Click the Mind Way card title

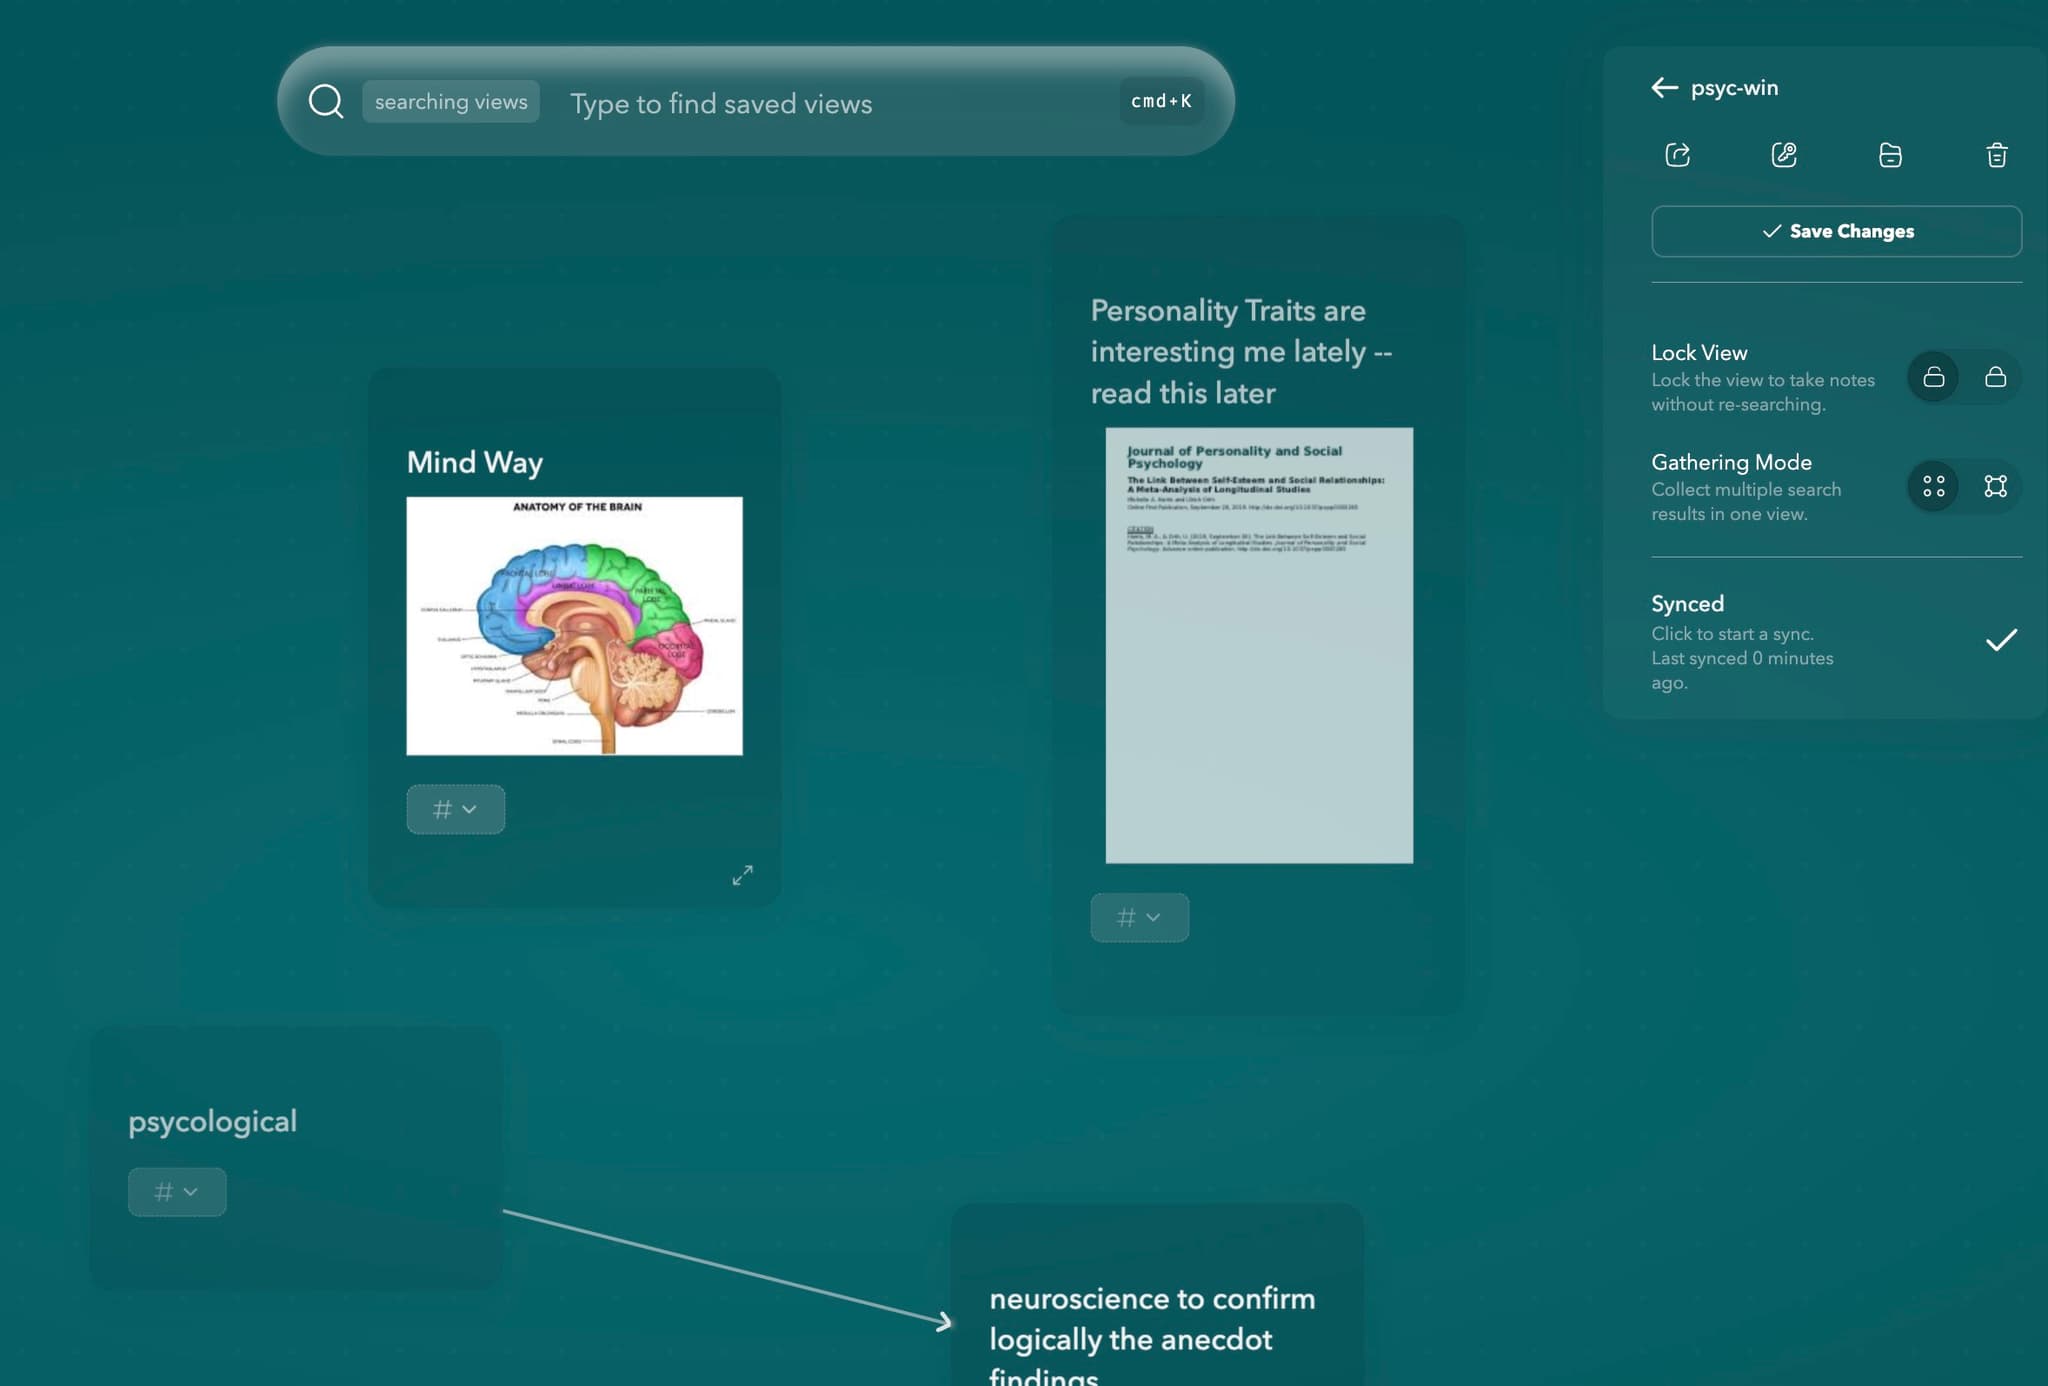(475, 462)
